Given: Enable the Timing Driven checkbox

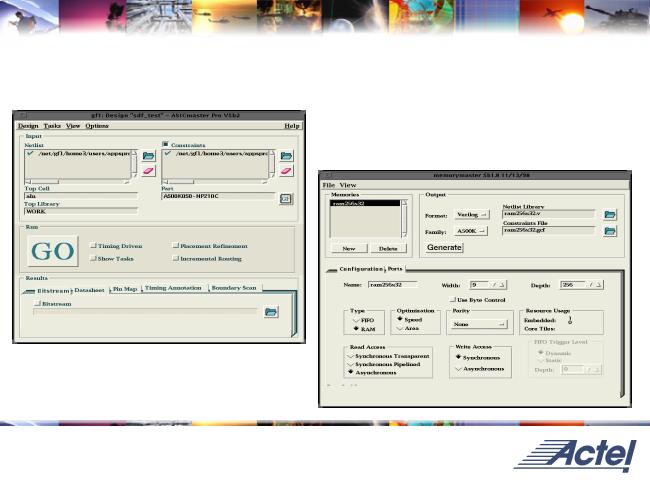Looking at the screenshot, I should click(x=91, y=245).
